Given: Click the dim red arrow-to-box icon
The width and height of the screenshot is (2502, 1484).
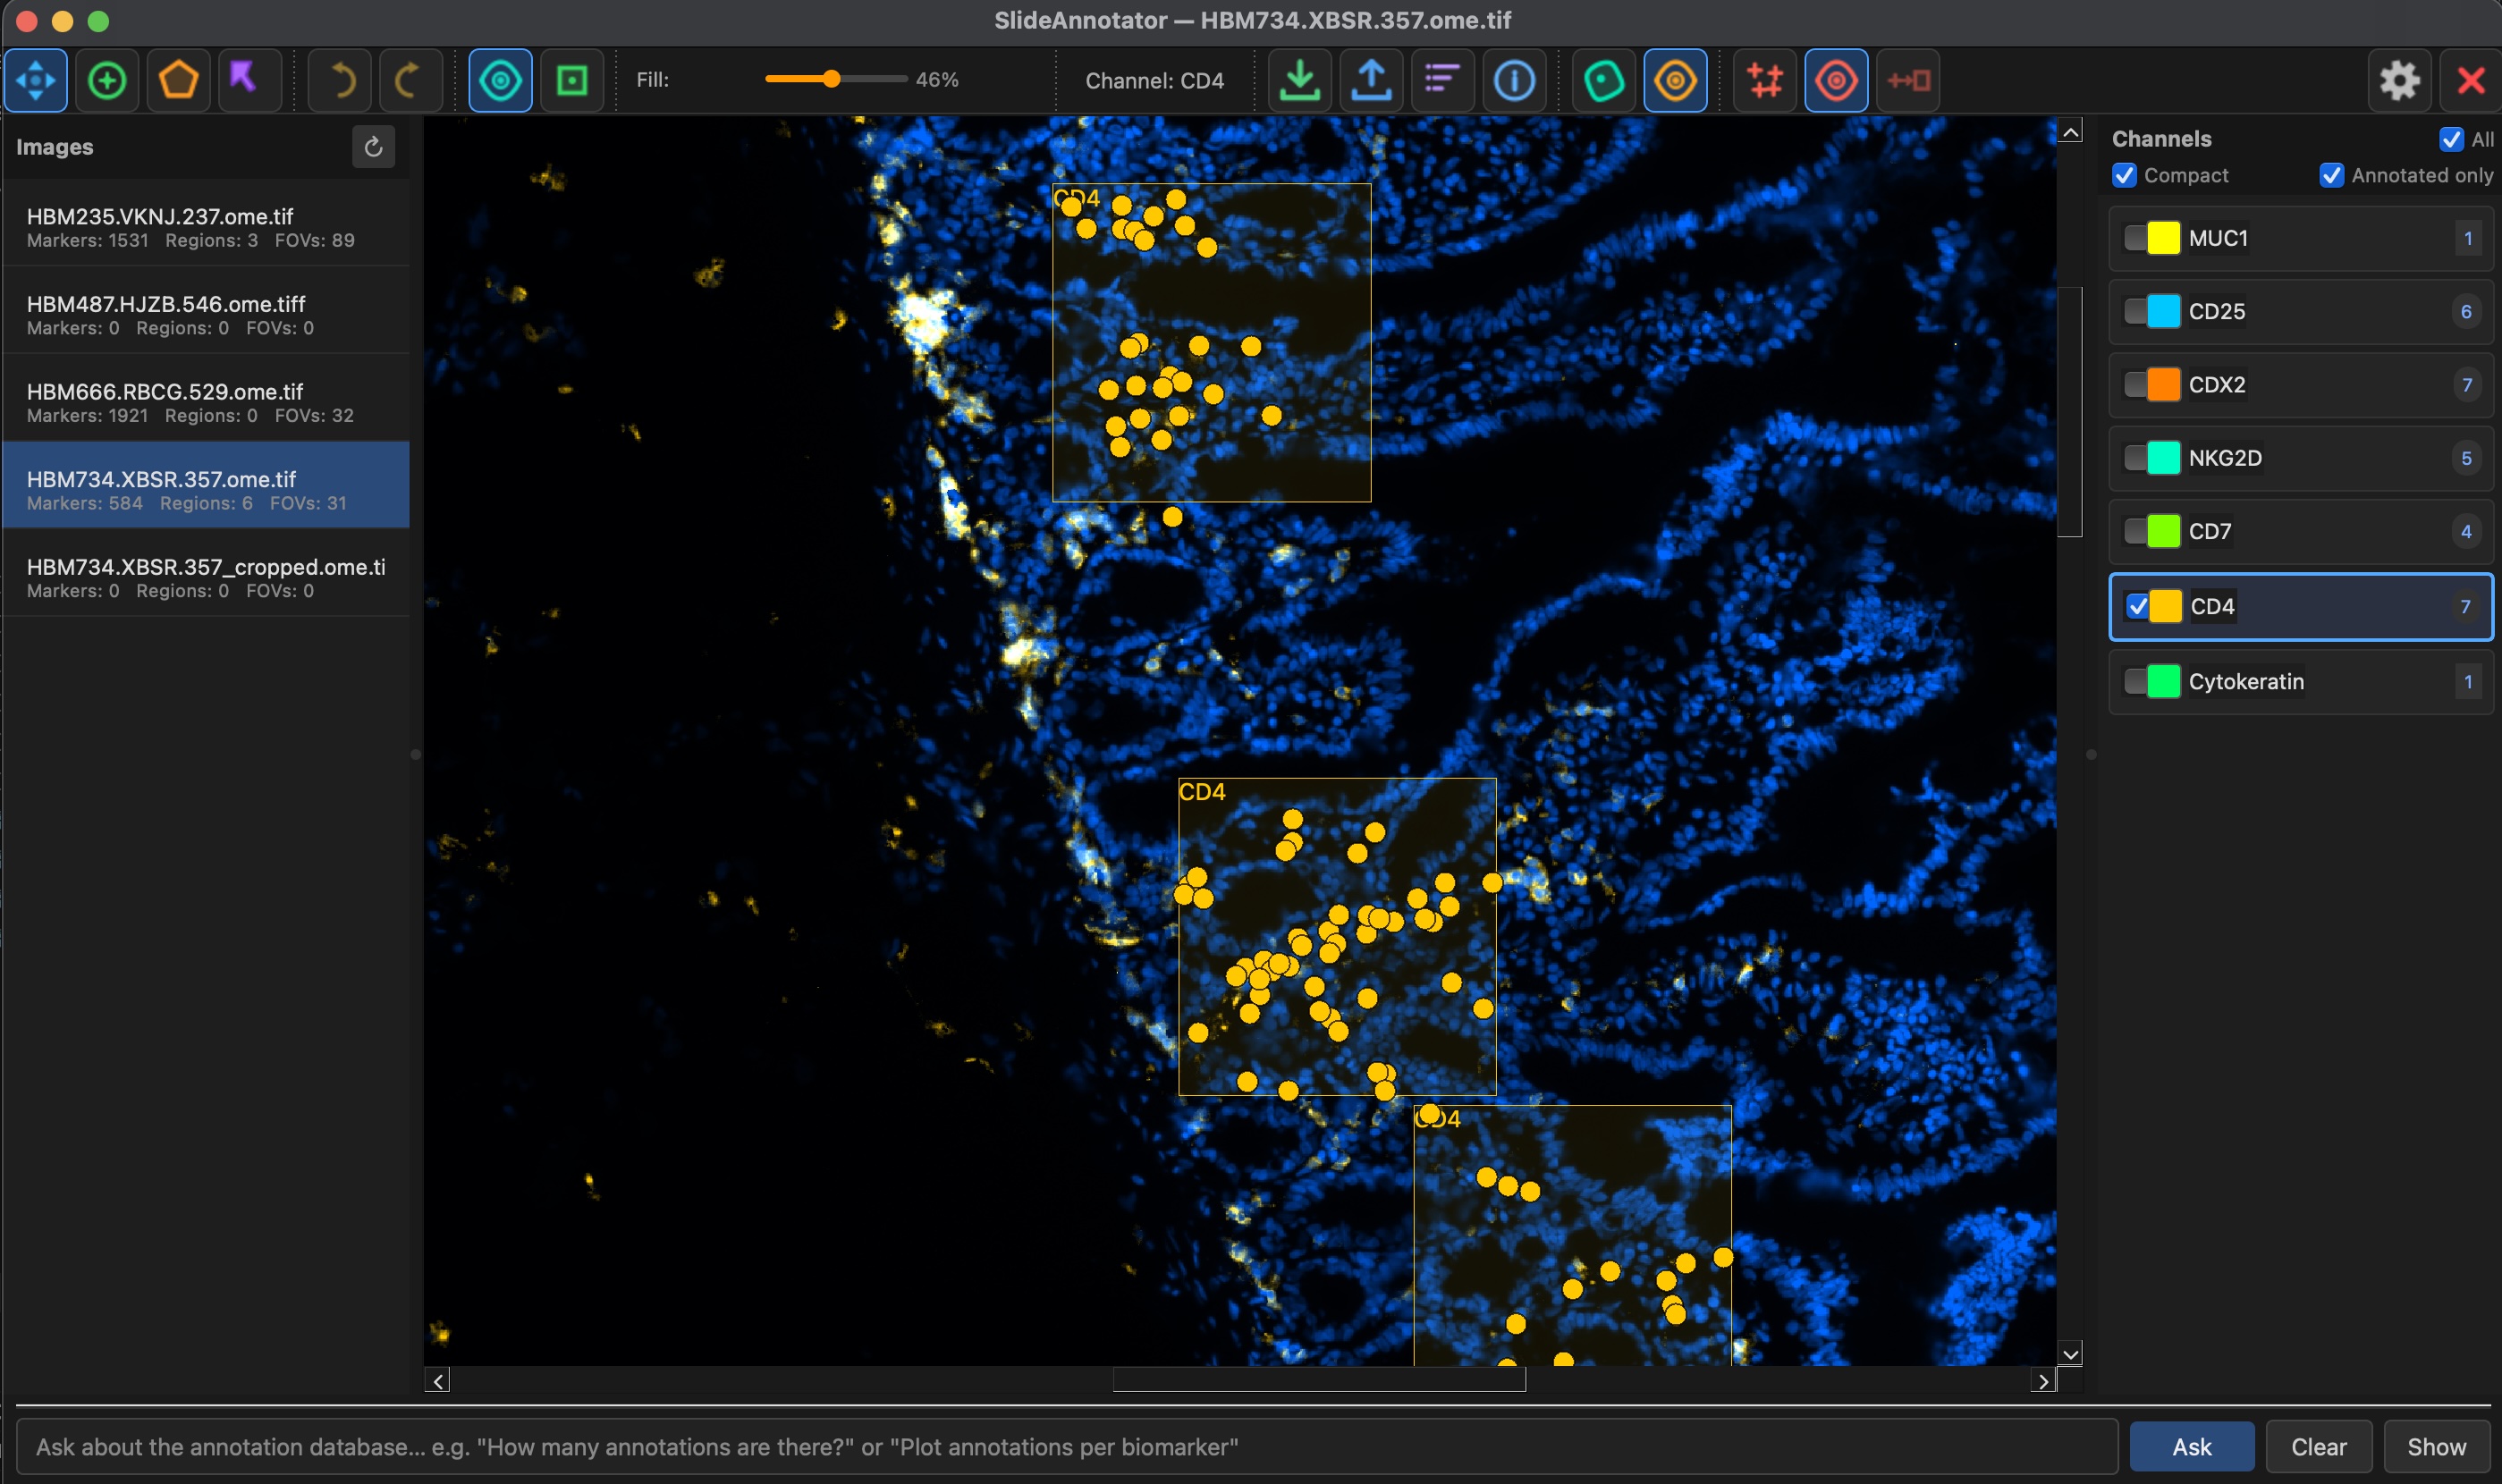Looking at the screenshot, I should [x=1908, y=80].
